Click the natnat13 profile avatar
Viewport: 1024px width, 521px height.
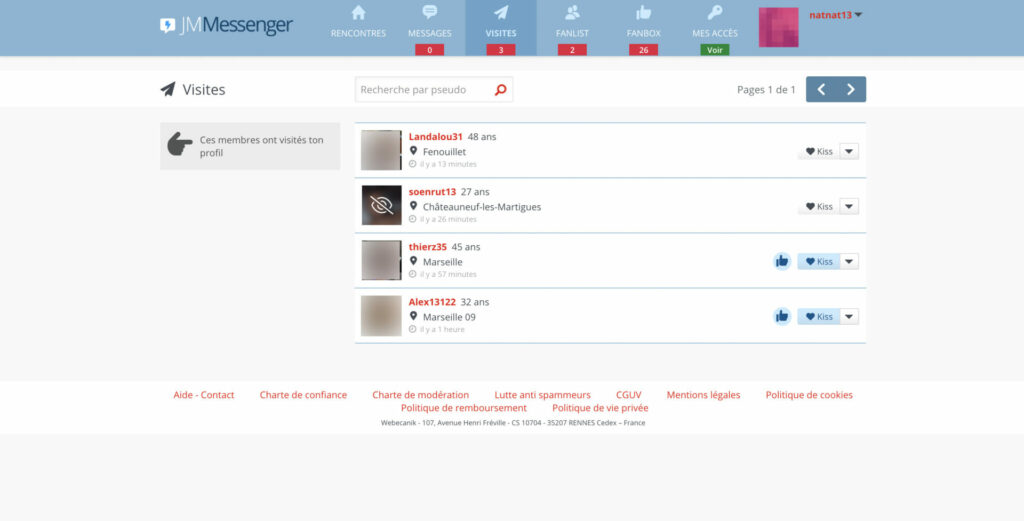(x=778, y=27)
